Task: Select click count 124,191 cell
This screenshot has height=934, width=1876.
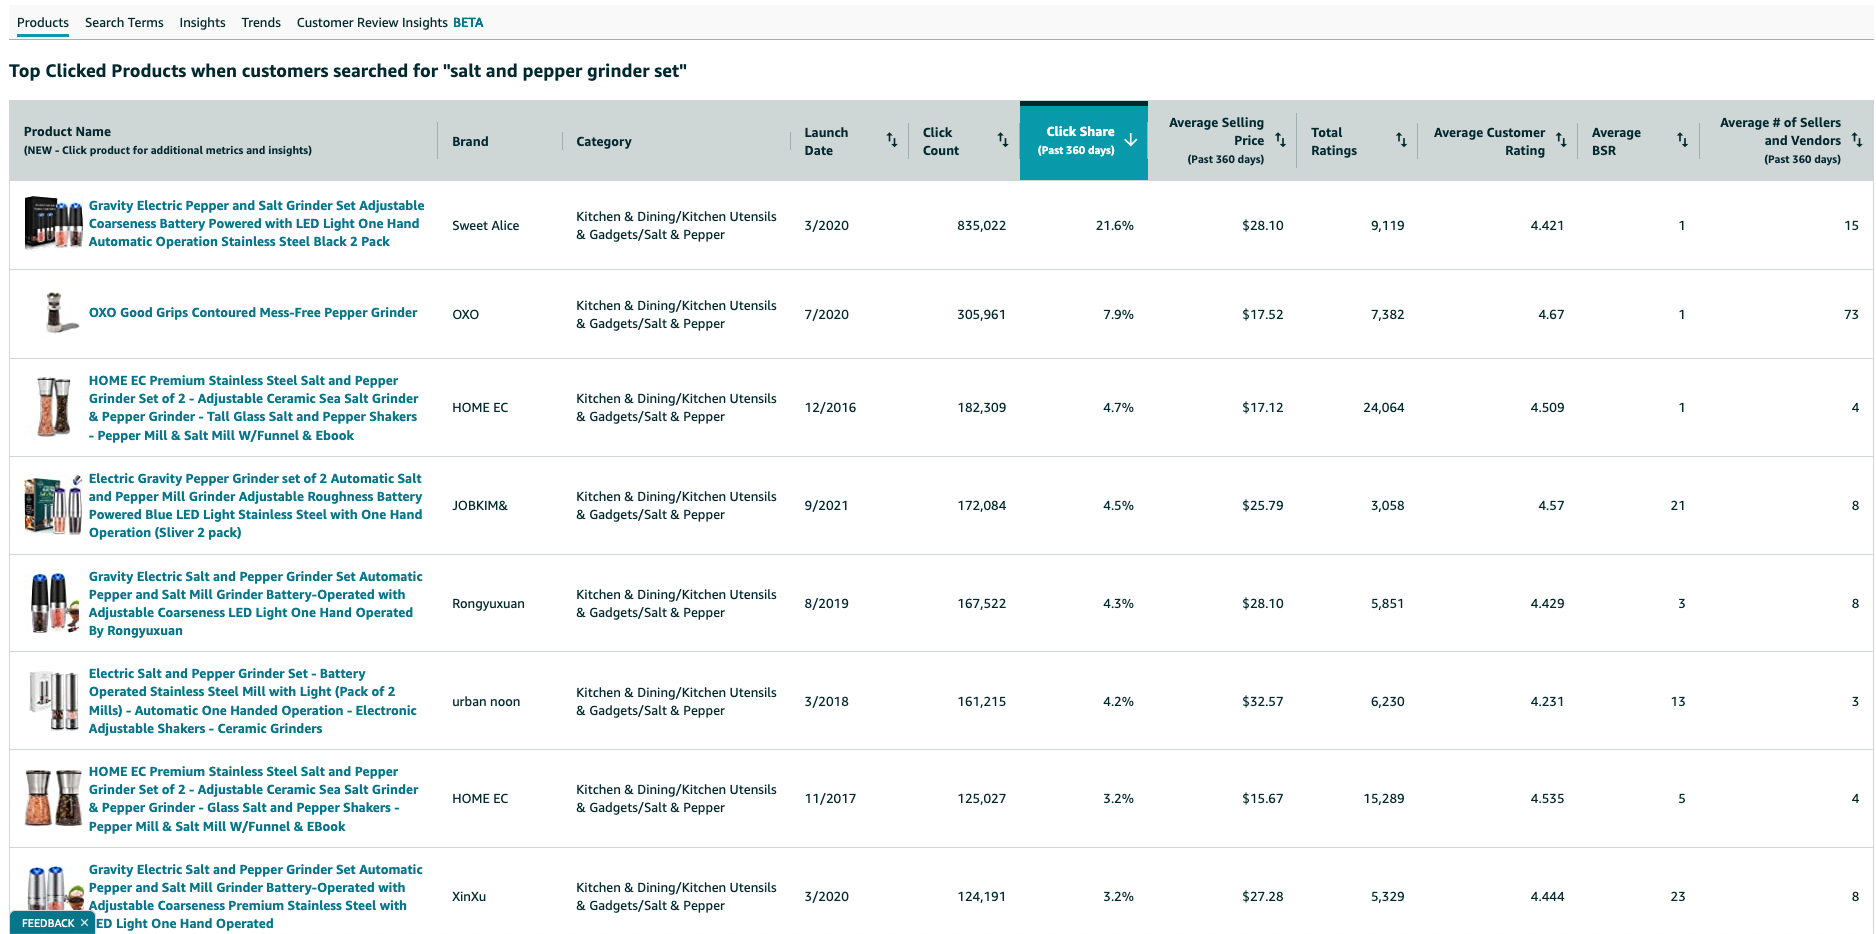Action: (981, 896)
